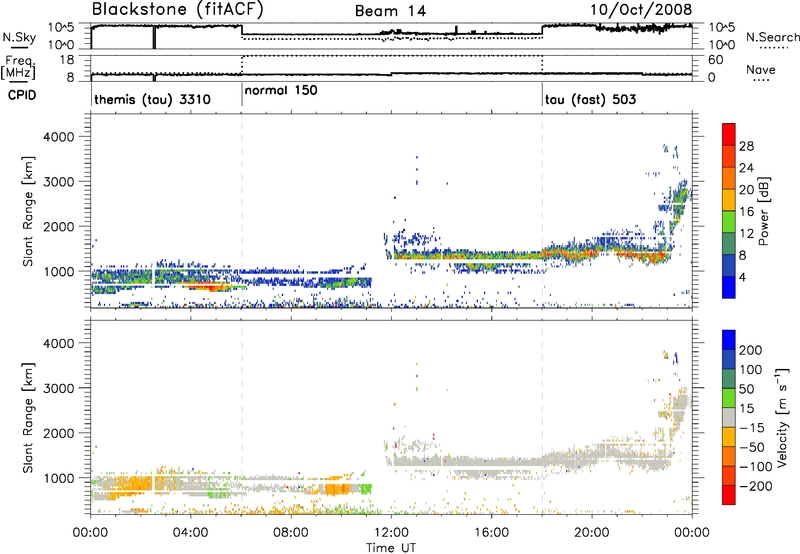The image size is (800, 554).
Task: Click the '60' tick on Nave axis
Action: [715, 60]
